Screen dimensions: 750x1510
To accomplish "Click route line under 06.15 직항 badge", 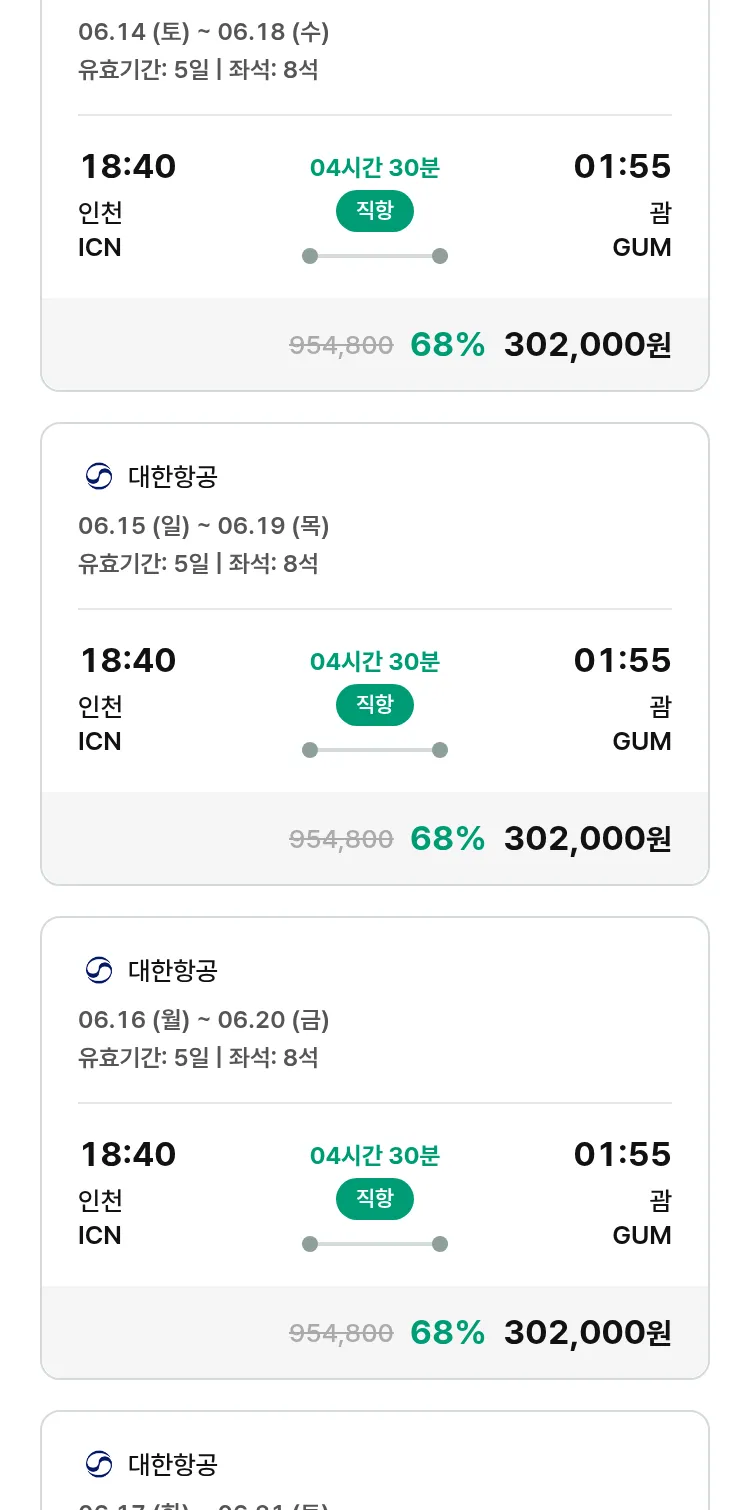I will (x=375, y=750).
